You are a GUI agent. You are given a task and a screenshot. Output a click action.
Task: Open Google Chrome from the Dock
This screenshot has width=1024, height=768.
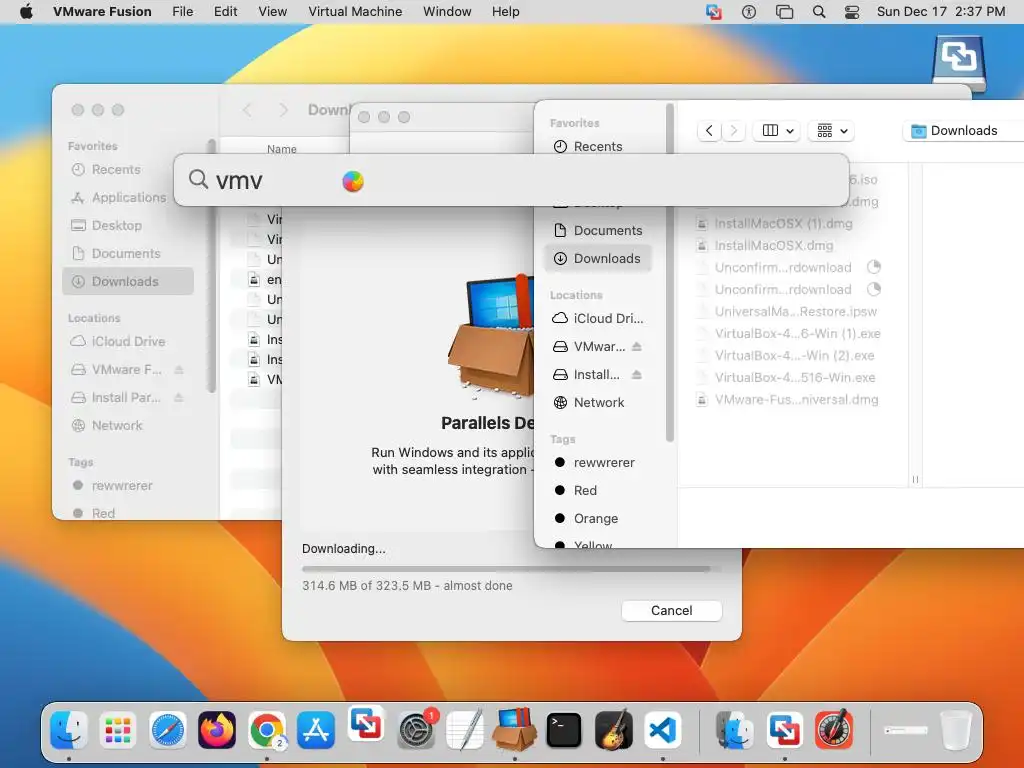tap(266, 729)
